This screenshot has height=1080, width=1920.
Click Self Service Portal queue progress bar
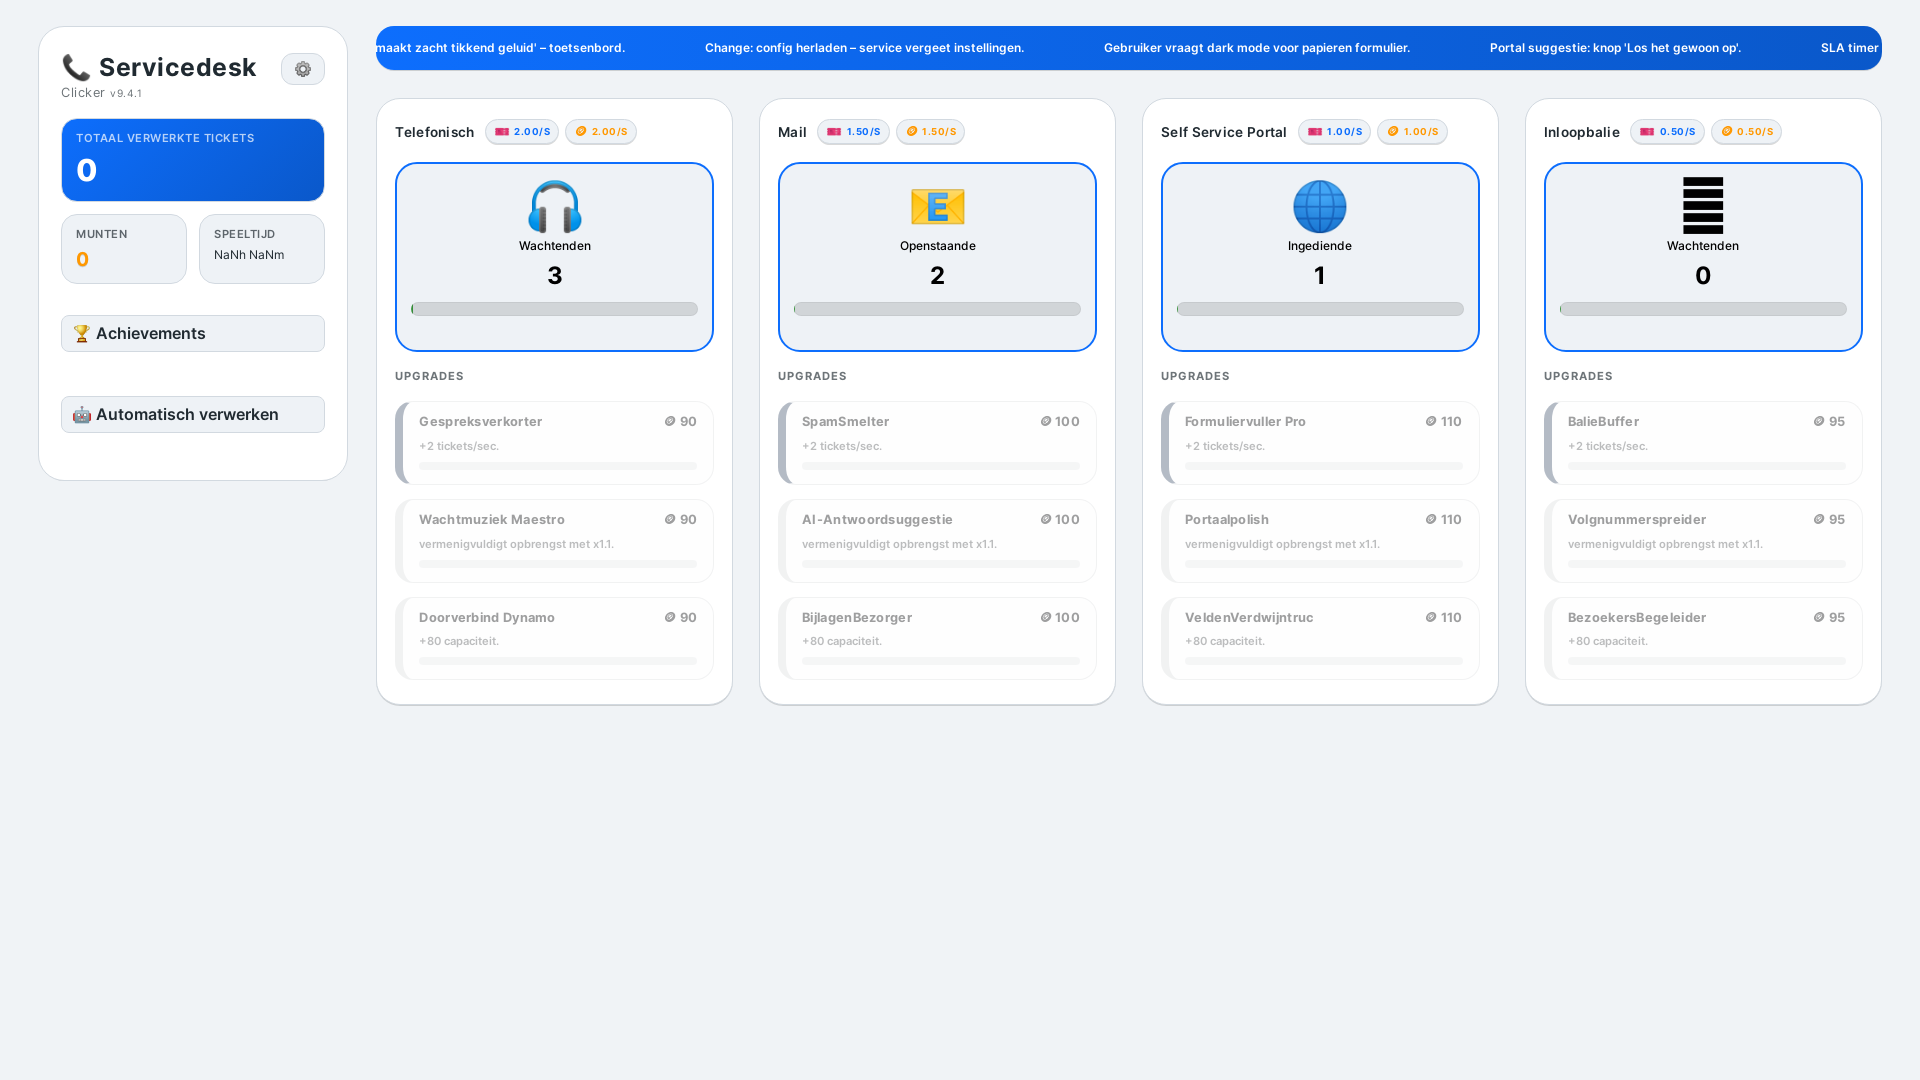coord(1320,309)
